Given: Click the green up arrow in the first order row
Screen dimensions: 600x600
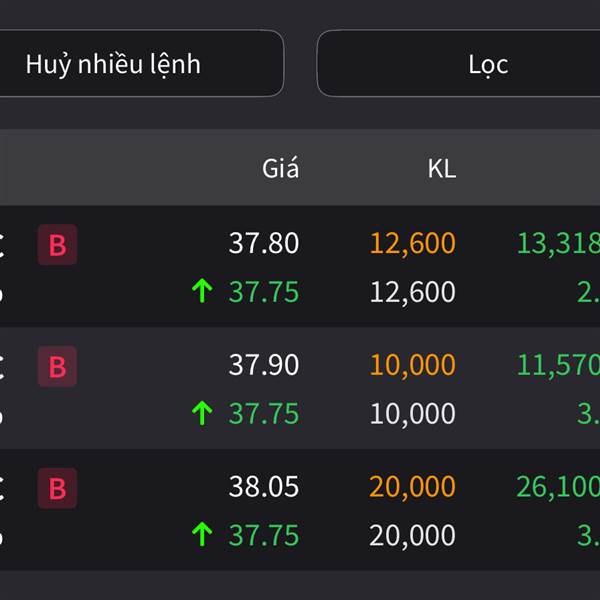Looking at the screenshot, I should [x=202, y=292].
